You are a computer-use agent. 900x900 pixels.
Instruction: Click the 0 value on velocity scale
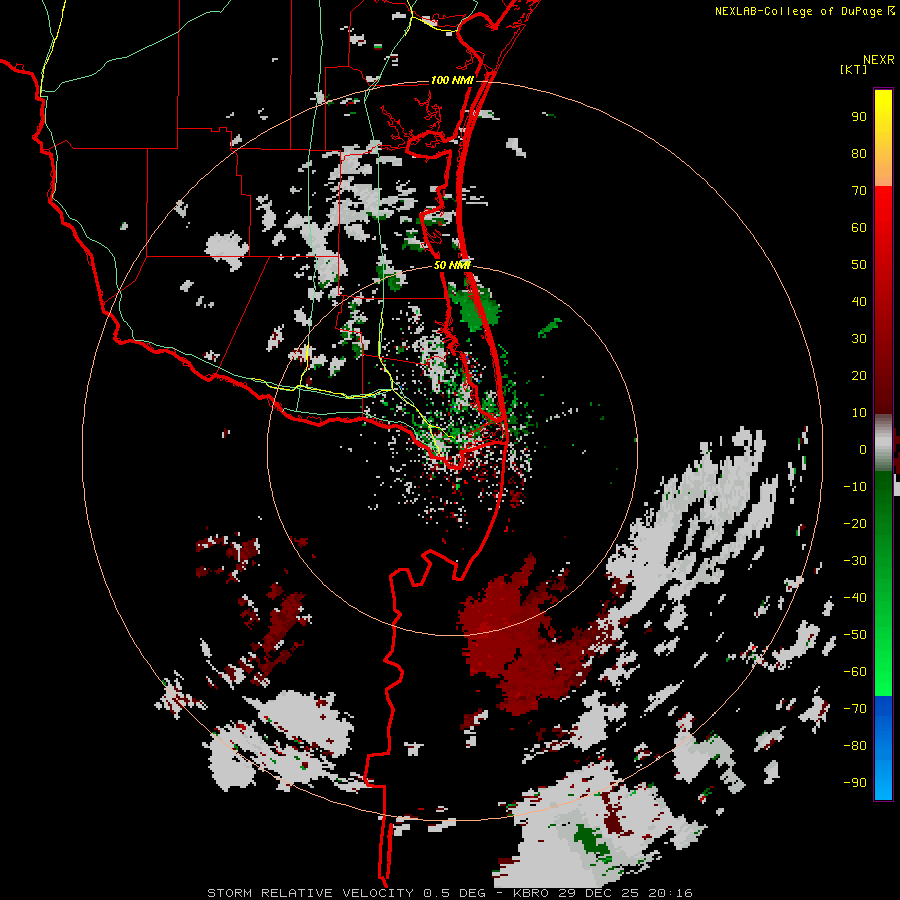[863, 449]
